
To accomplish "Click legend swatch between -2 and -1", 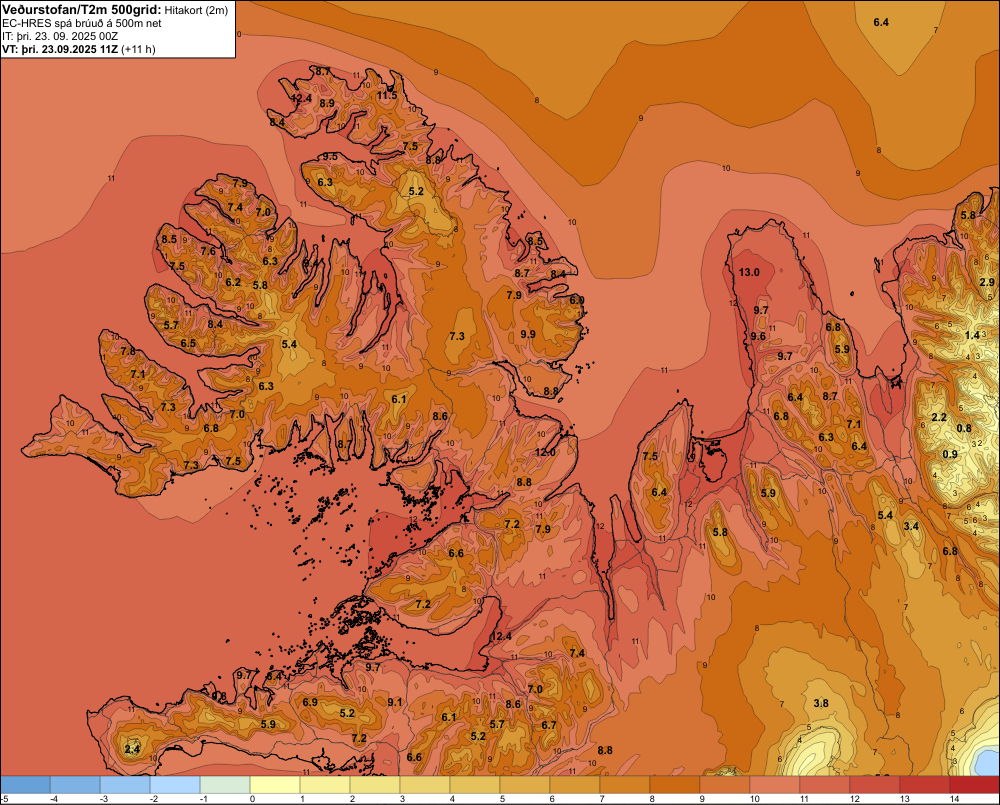I will tap(175, 785).
